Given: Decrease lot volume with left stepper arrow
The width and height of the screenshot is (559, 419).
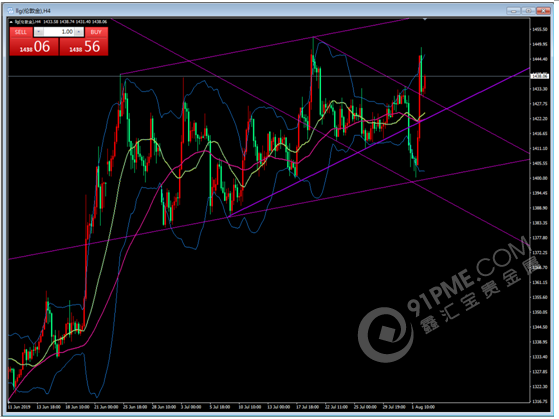Looking at the screenshot, I should [39, 32].
